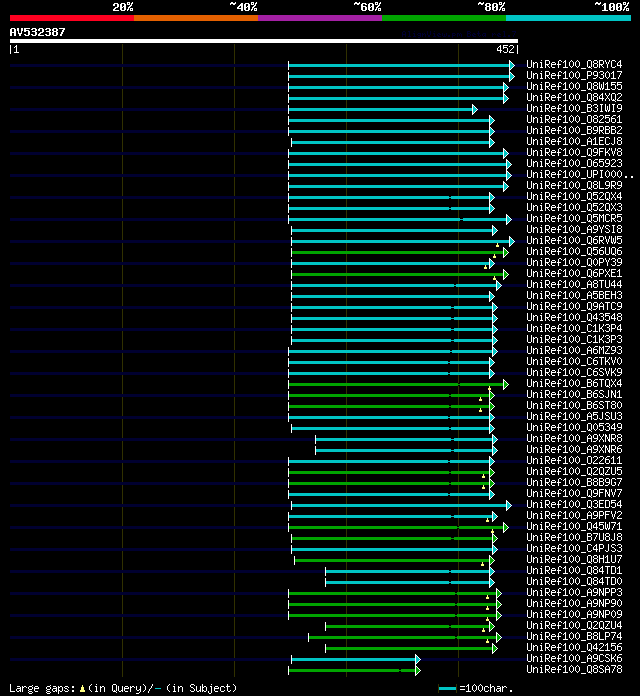This screenshot has width=640, height=696.
Task: Open the UniRef100_C6SVK9 hit
Action: pos(574,372)
